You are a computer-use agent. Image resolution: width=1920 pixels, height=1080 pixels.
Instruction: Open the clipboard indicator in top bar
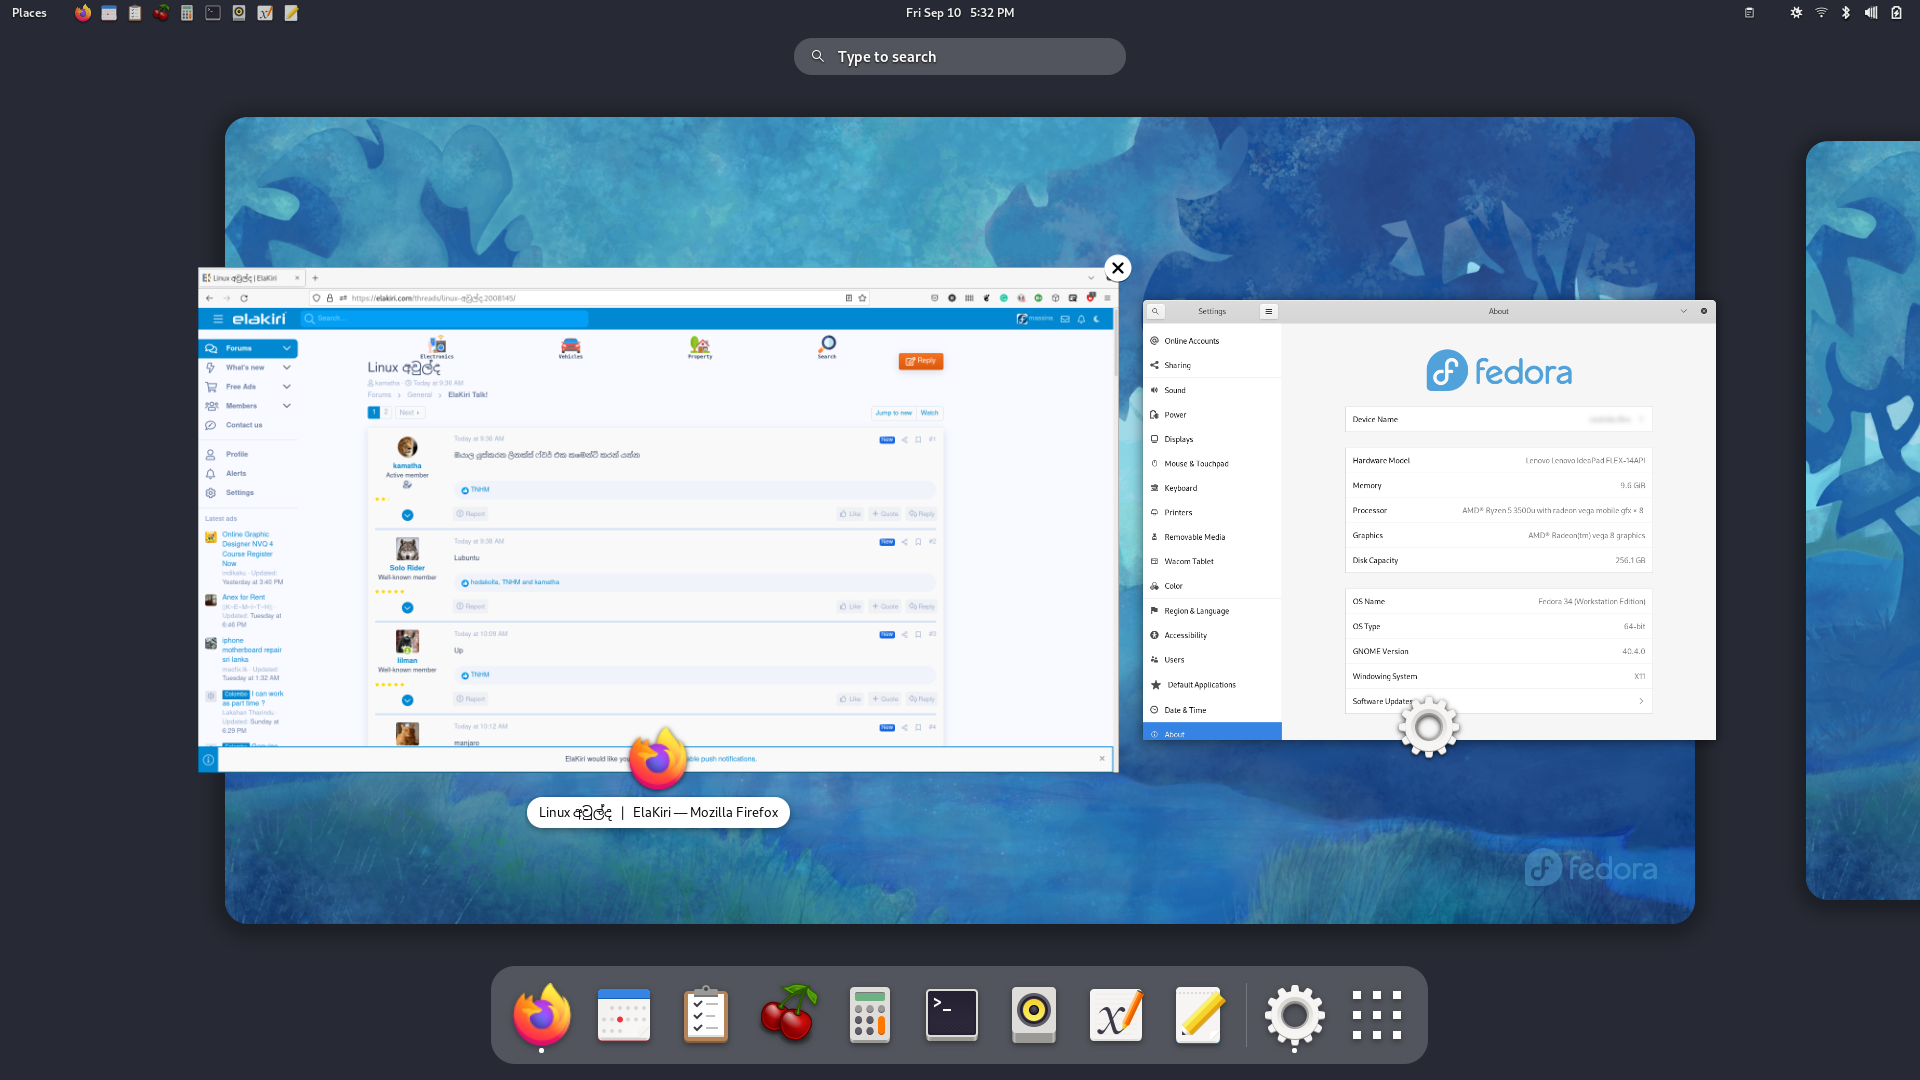1749,13
